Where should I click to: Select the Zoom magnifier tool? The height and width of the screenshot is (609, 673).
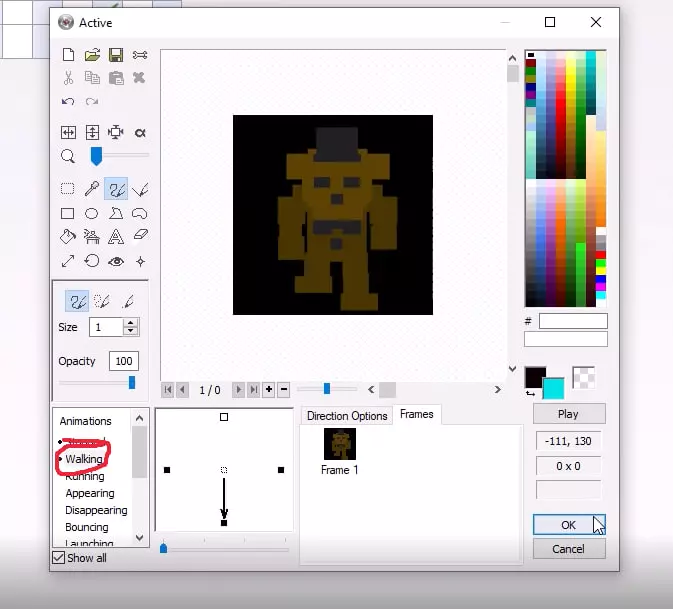(68, 156)
